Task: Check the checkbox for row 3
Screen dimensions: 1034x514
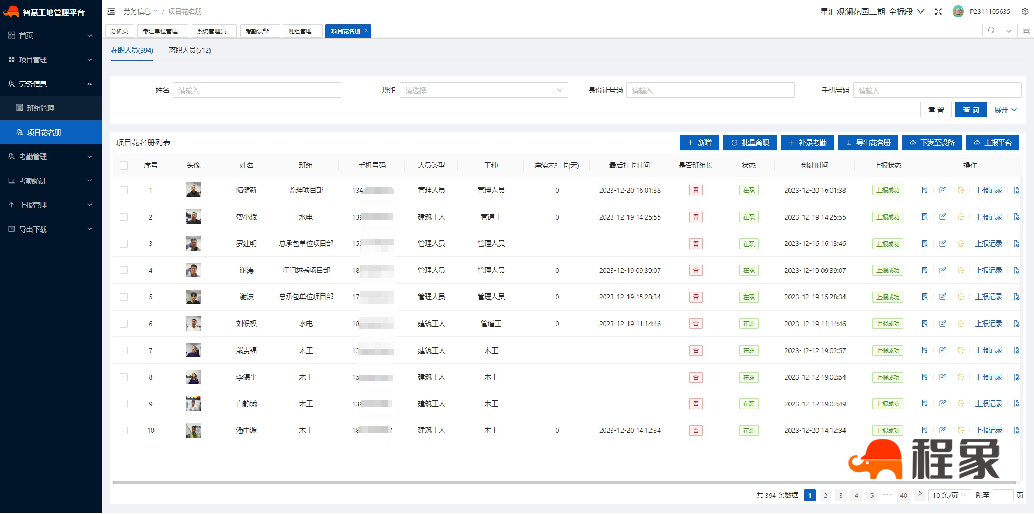Action: [x=123, y=243]
